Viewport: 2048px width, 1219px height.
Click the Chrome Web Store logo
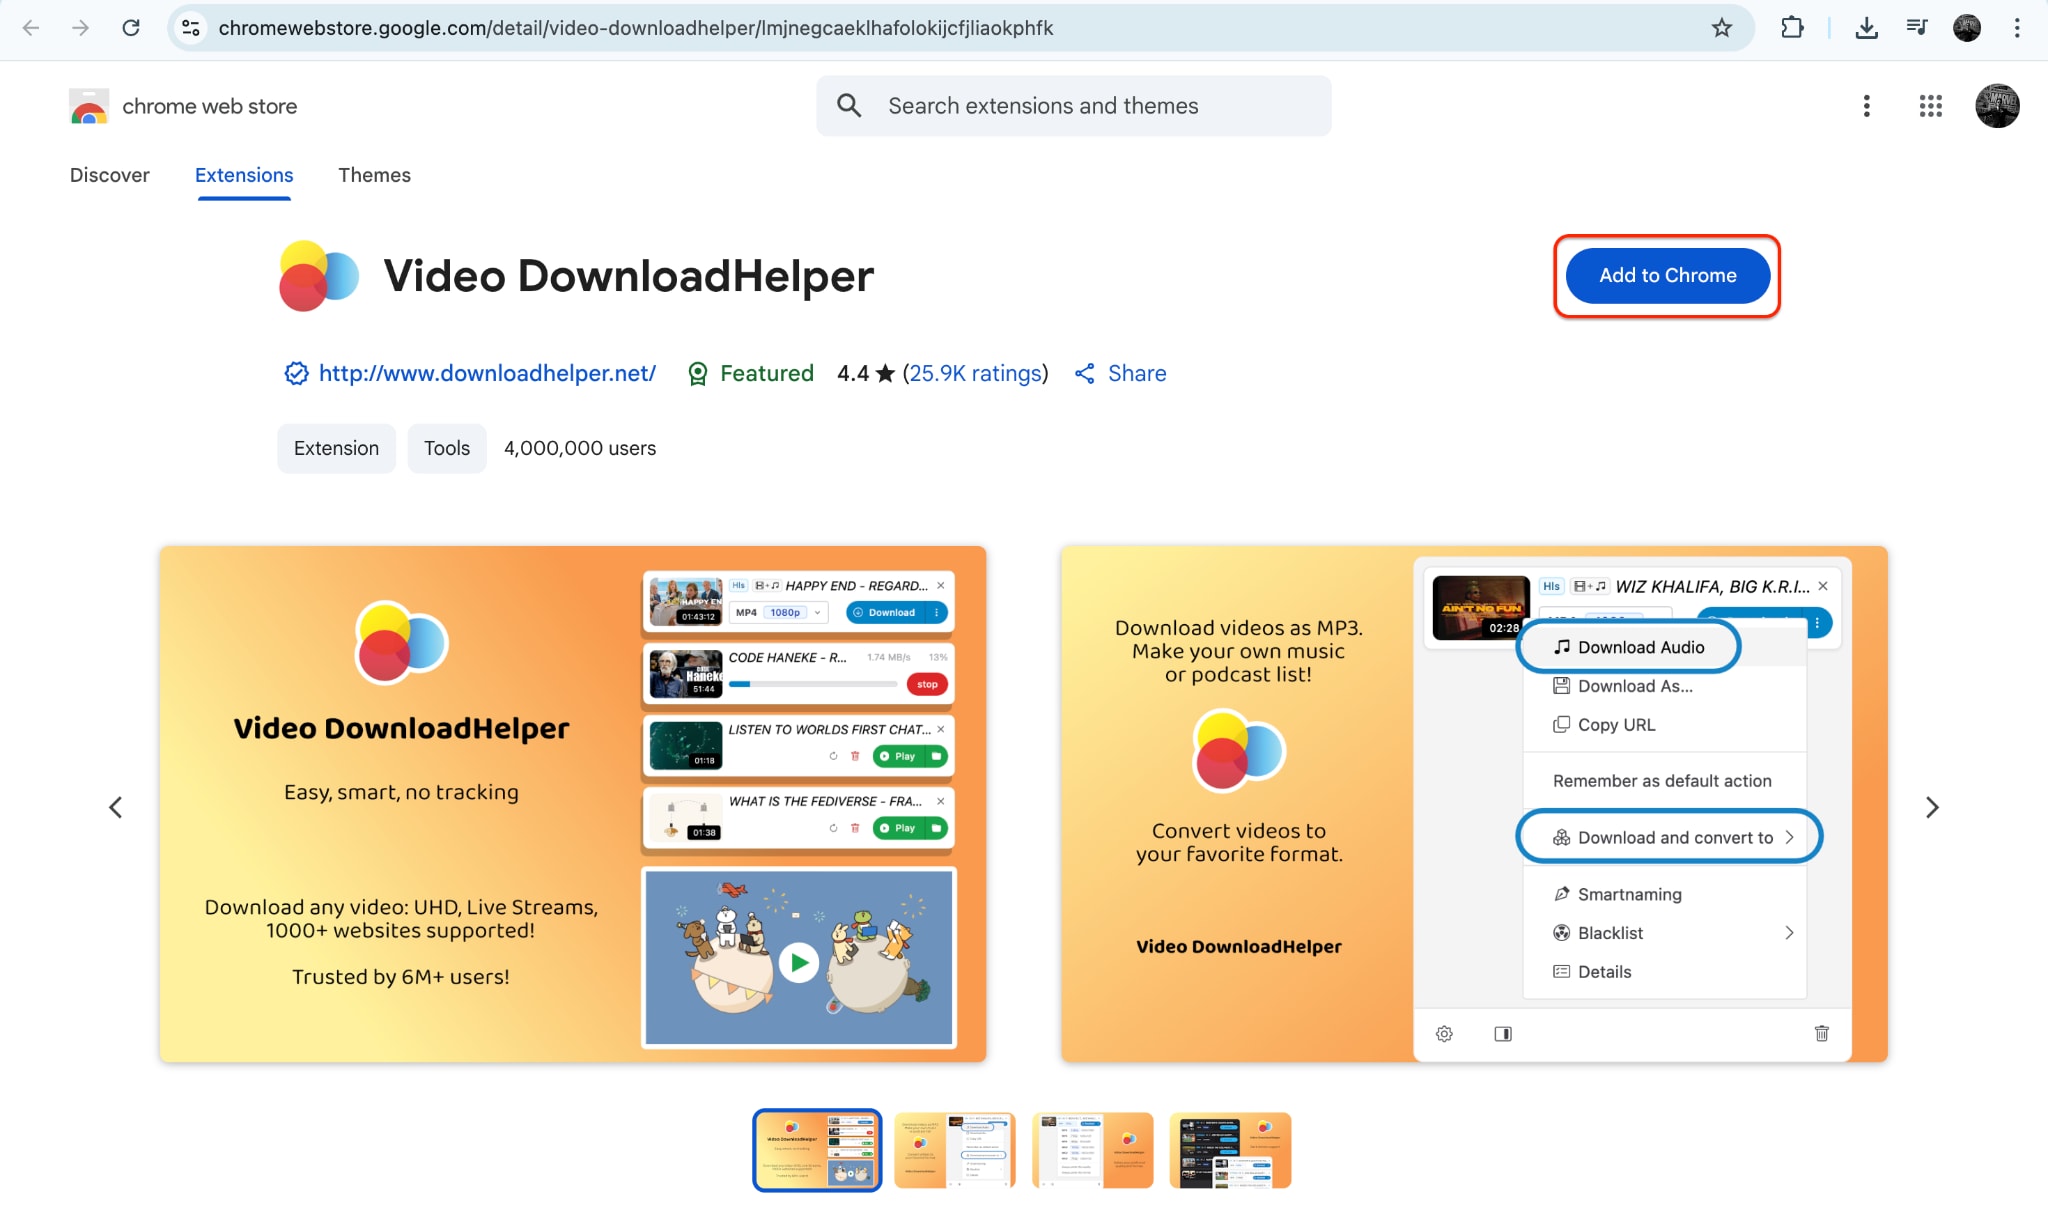87,105
